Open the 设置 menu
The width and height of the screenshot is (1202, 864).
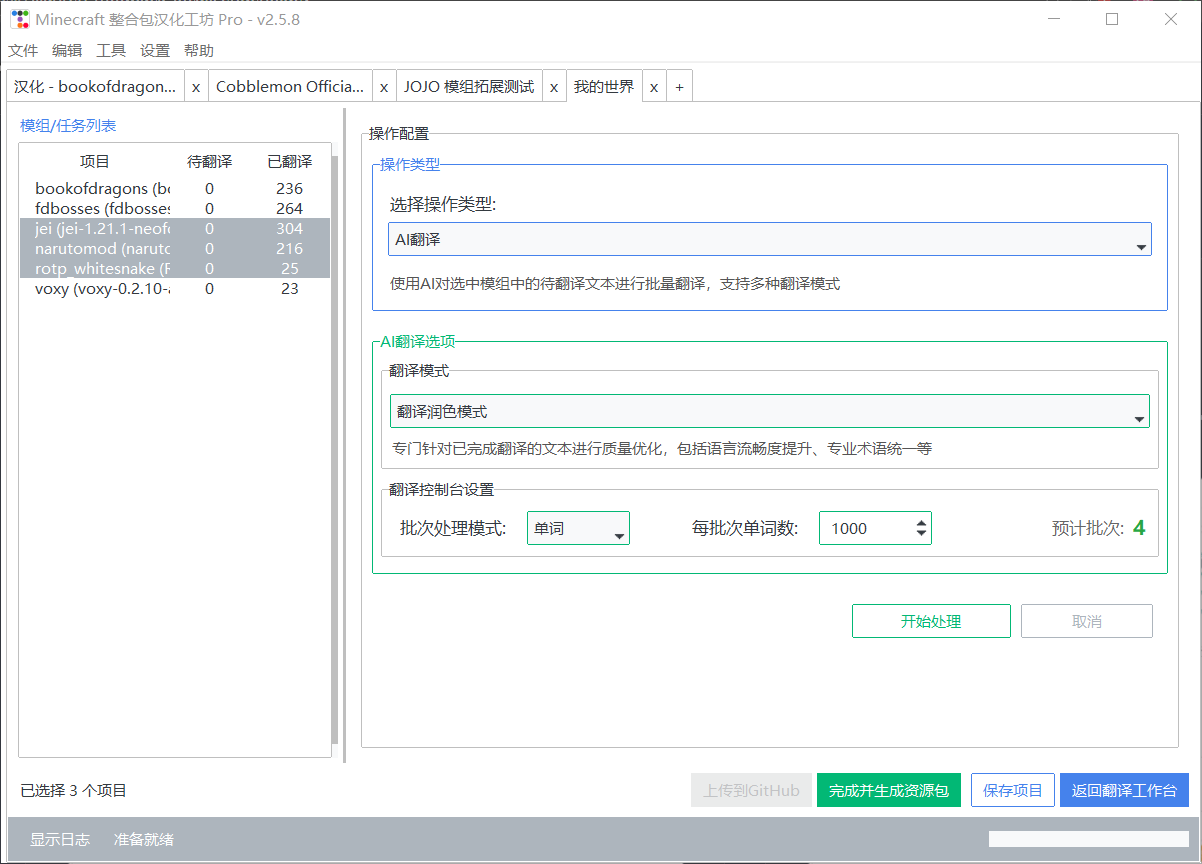point(155,50)
